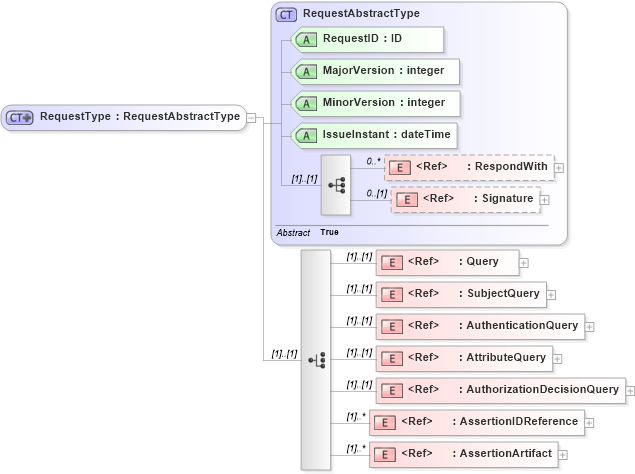
Task: Click the 0..[1] cardinality of Signature
Action: tap(377, 194)
